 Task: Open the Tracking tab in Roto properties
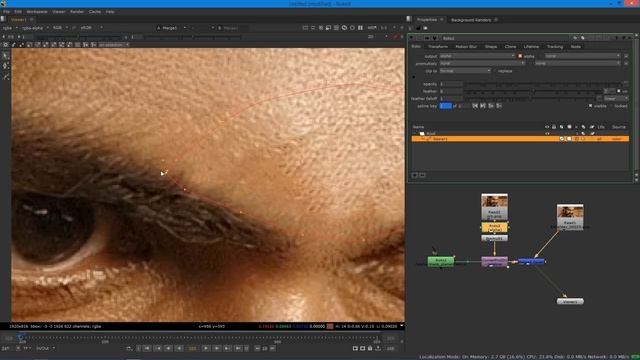click(554, 47)
